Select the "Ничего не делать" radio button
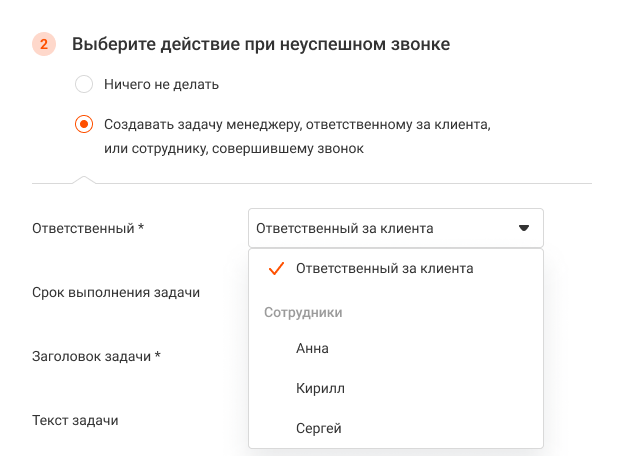 pyautogui.click(x=84, y=84)
